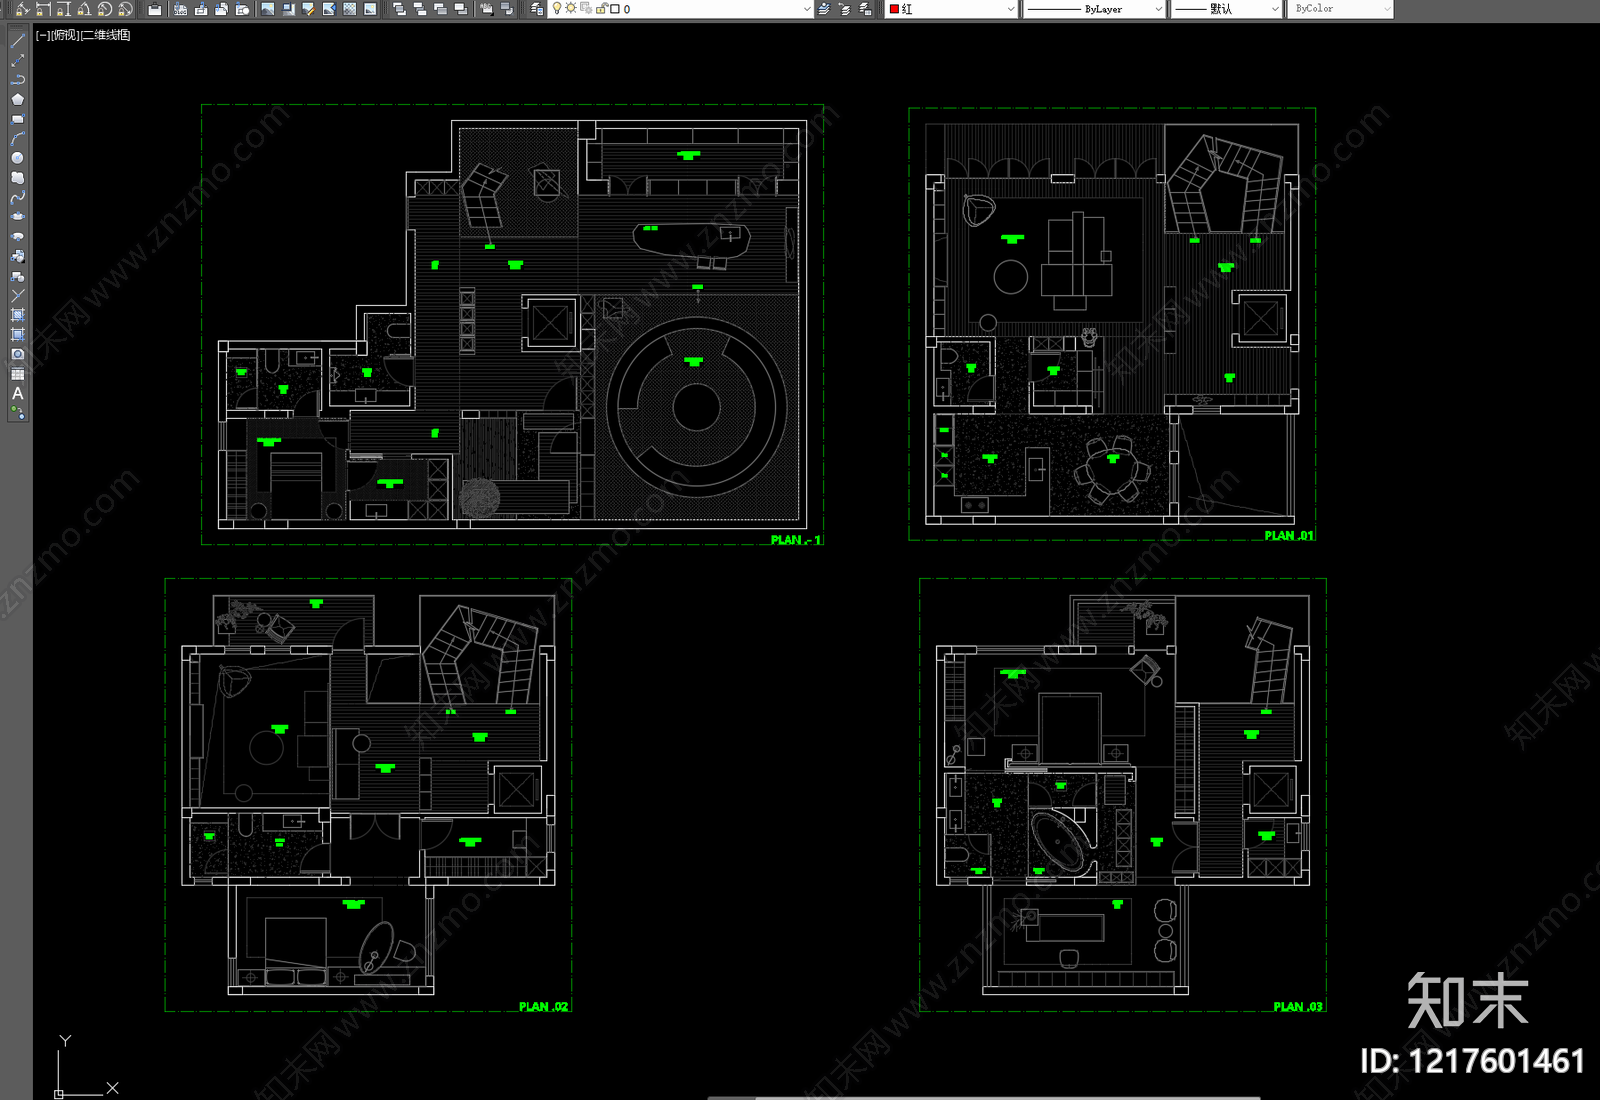Click the Make Object's Layer Current icon

824,9
